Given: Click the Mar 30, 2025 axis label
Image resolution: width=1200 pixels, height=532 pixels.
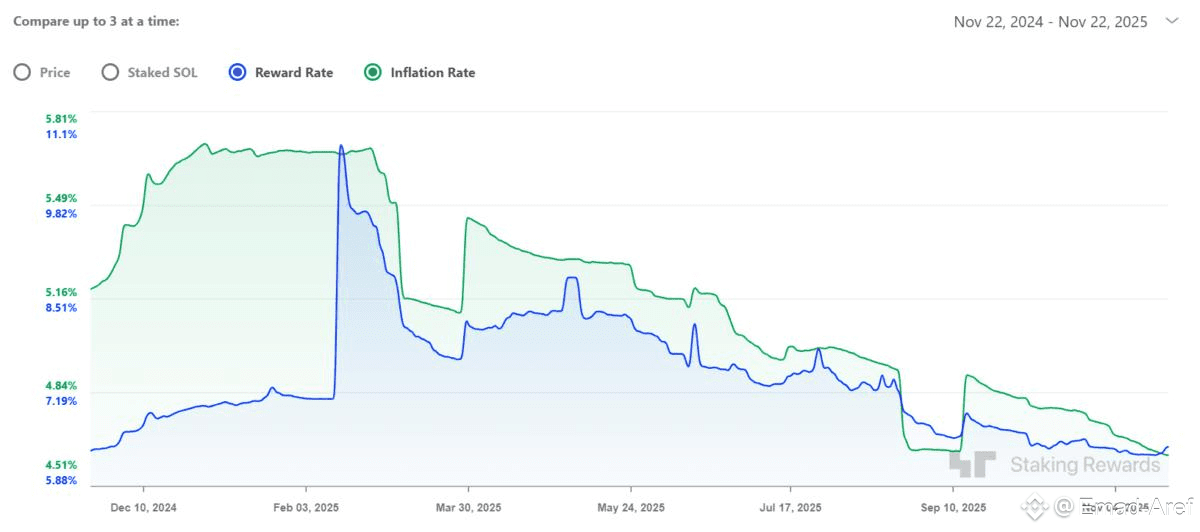Looking at the screenshot, I should [468, 506].
